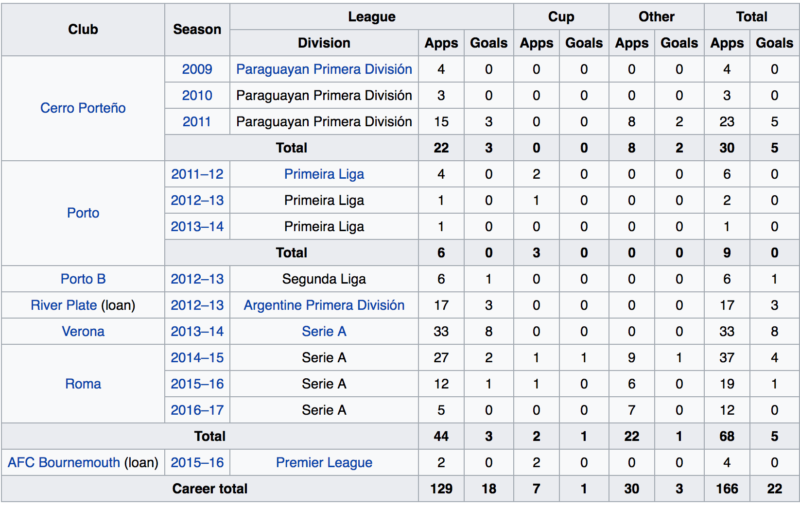The image size is (800, 506).
Task: Open Roma's 2016–17 season link
Action: click(x=197, y=410)
